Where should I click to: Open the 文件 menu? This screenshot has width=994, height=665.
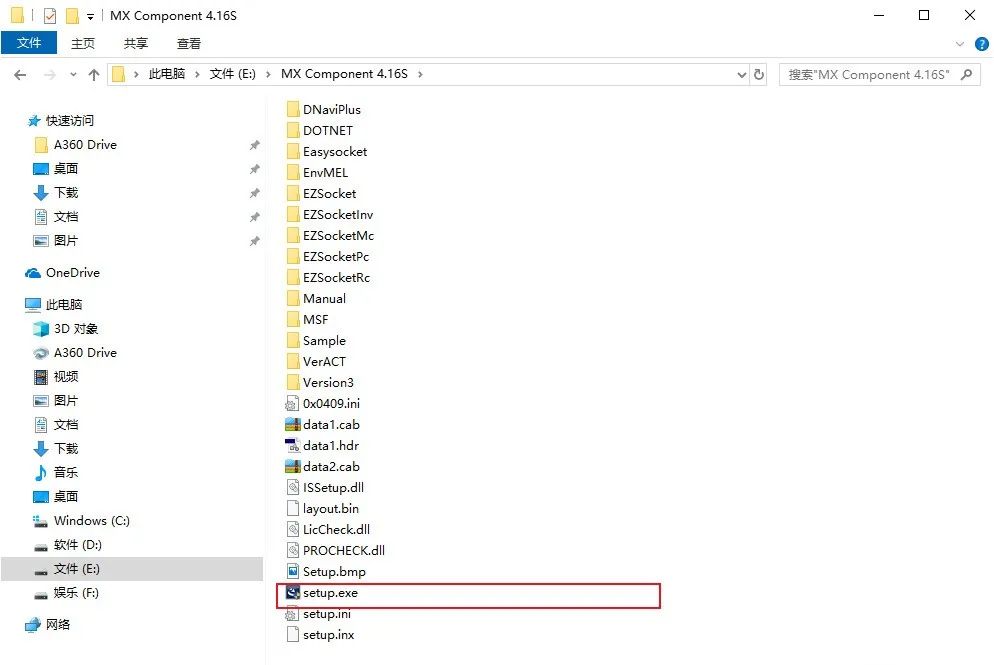[x=30, y=43]
